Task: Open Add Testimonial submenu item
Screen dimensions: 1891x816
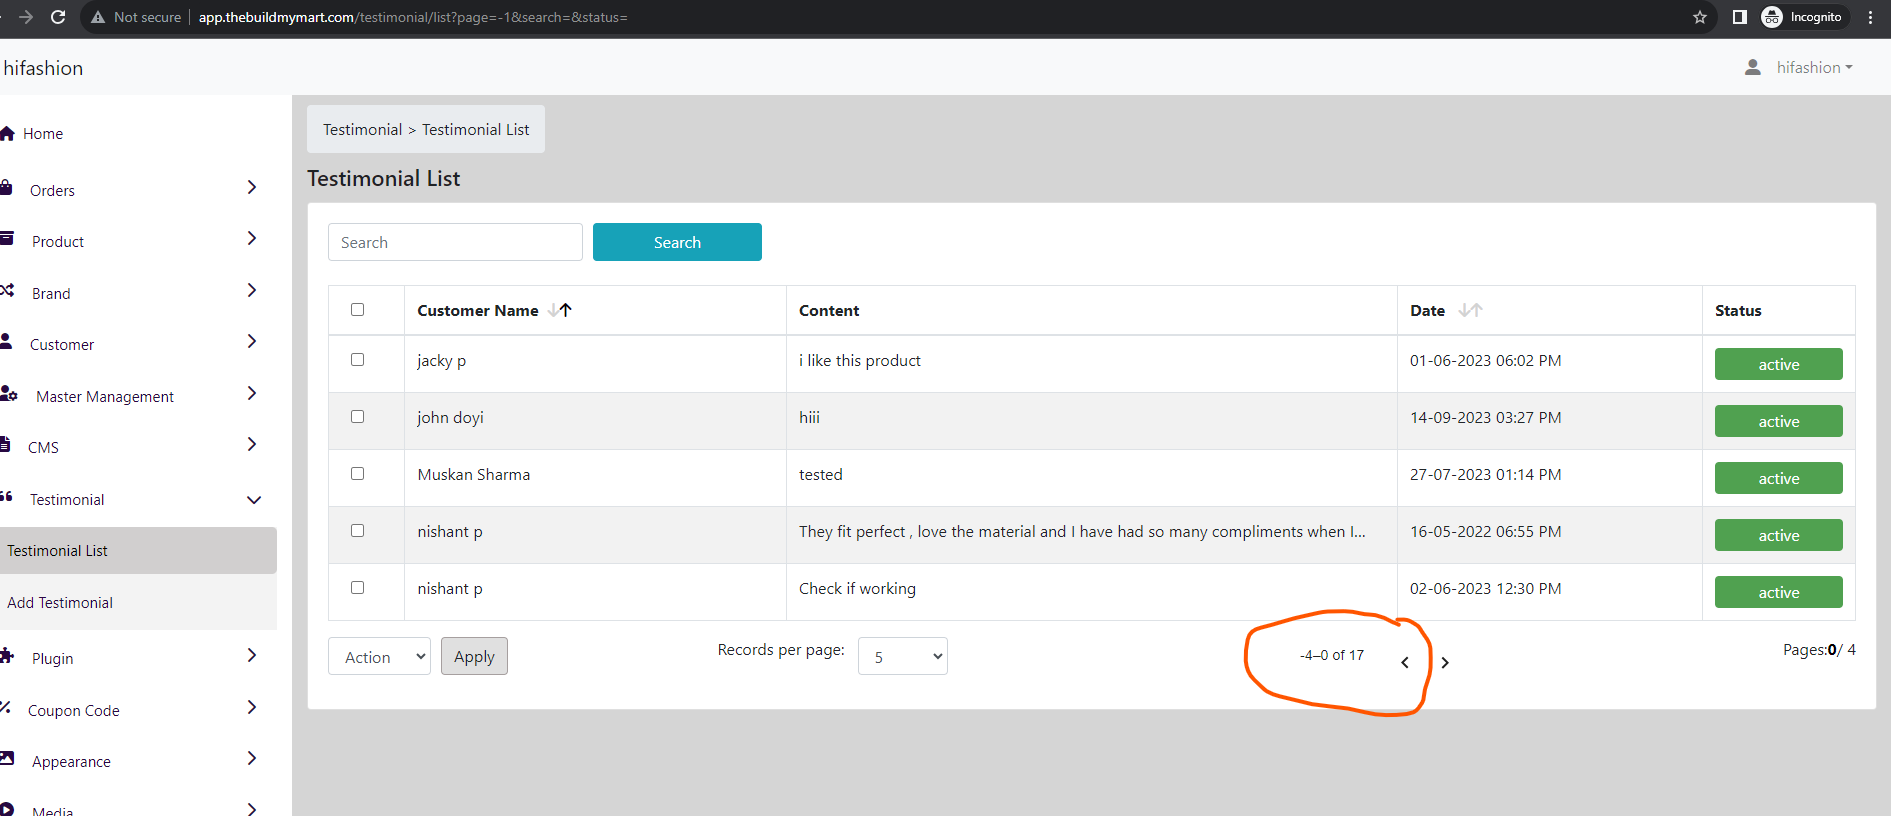Action: point(138,602)
